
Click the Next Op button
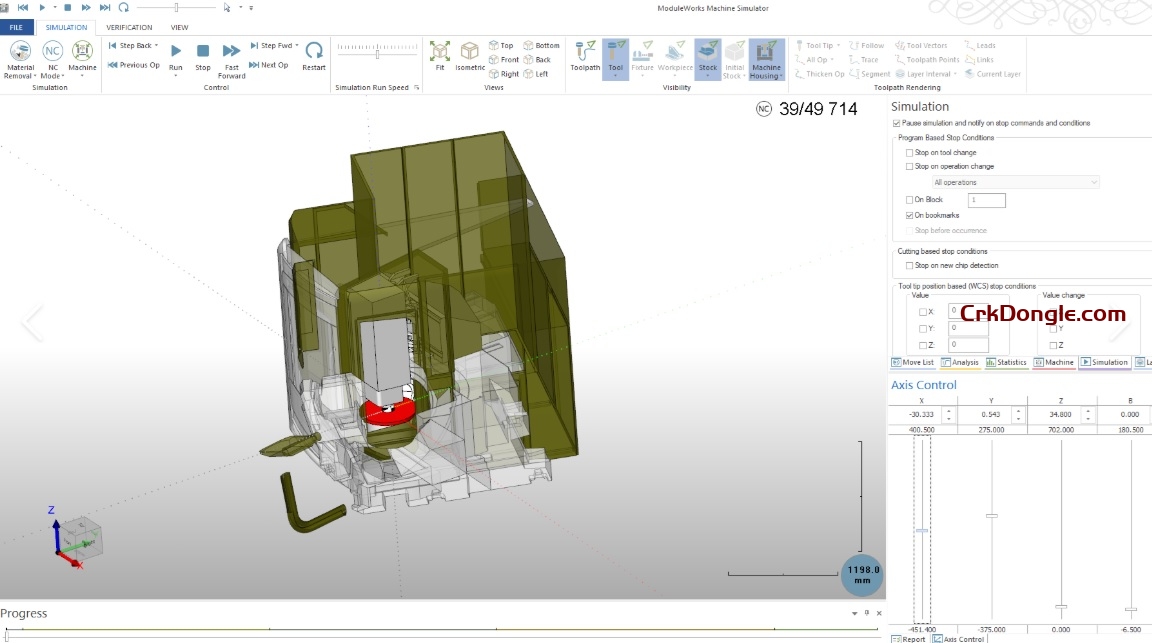[x=270, y=64]
